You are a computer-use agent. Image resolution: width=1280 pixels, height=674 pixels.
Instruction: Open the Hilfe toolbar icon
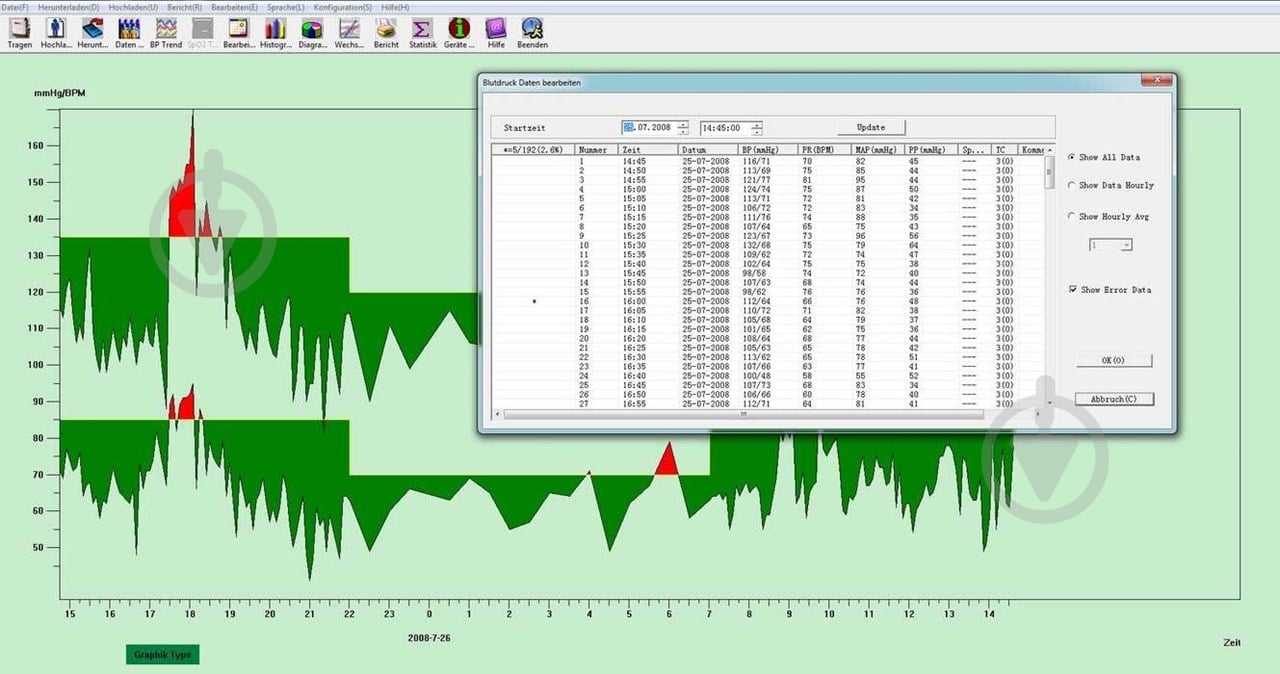(x=495, y=30)
